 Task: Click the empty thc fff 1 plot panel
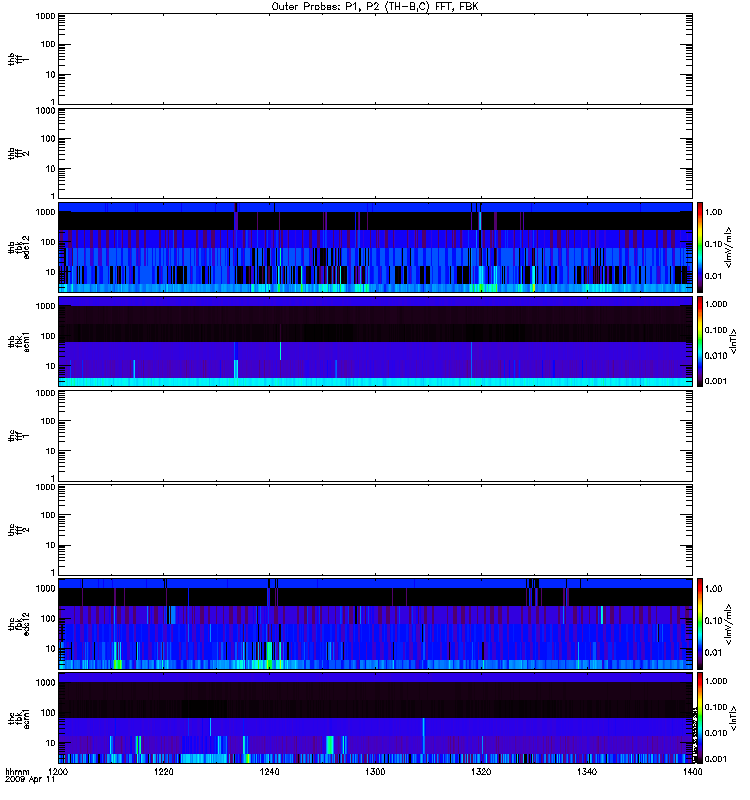[x=376, y=436]
